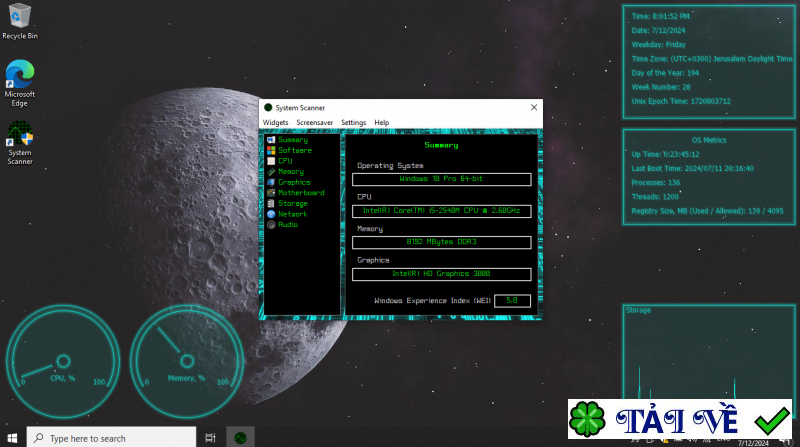Select the Storage icon in the sidebar

[x=271, y=203]
